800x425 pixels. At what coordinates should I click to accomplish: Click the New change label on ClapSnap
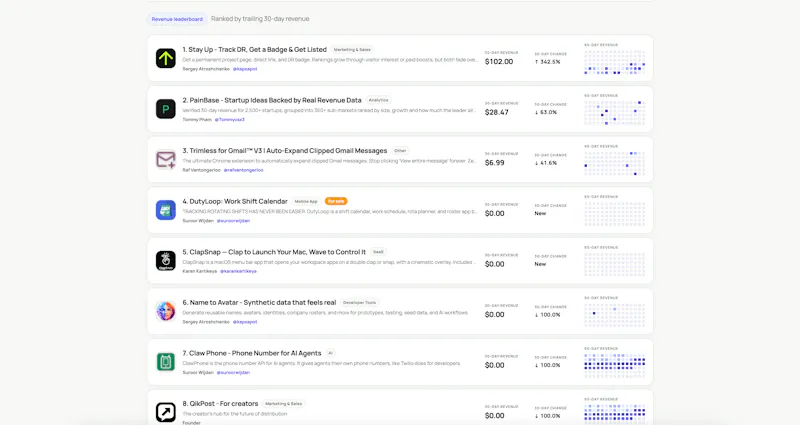pyautogui.click(x=540, y=264)
